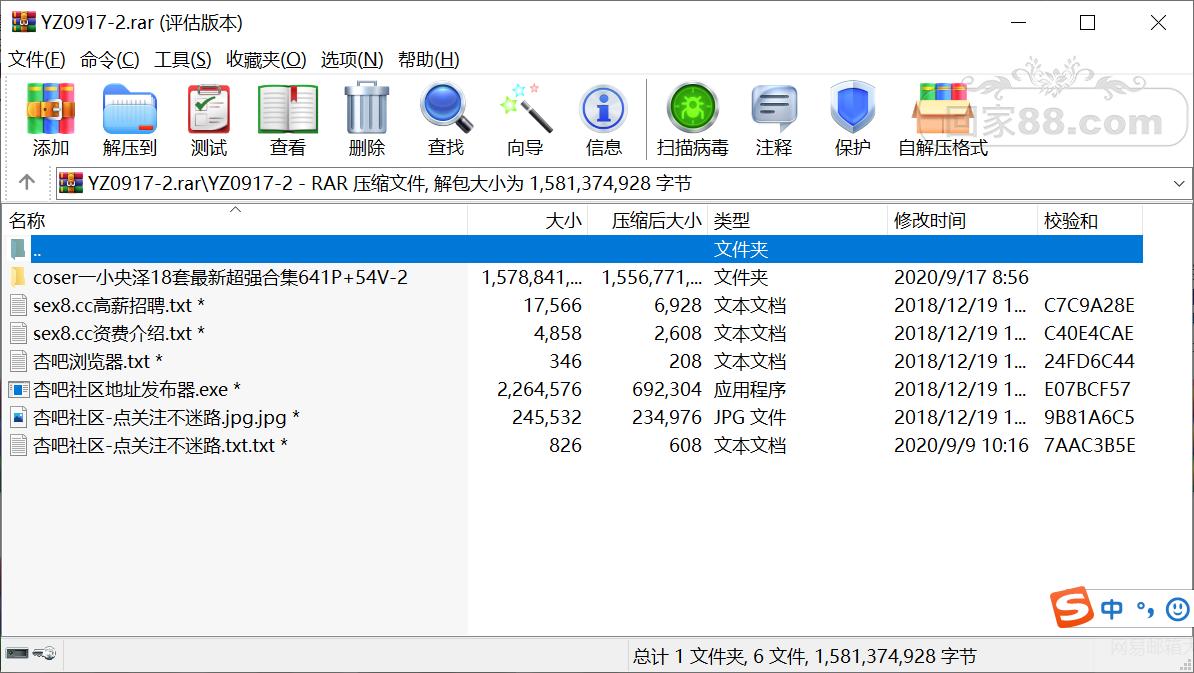Open the 收藏夹(O) menu

tap(267, 59)
